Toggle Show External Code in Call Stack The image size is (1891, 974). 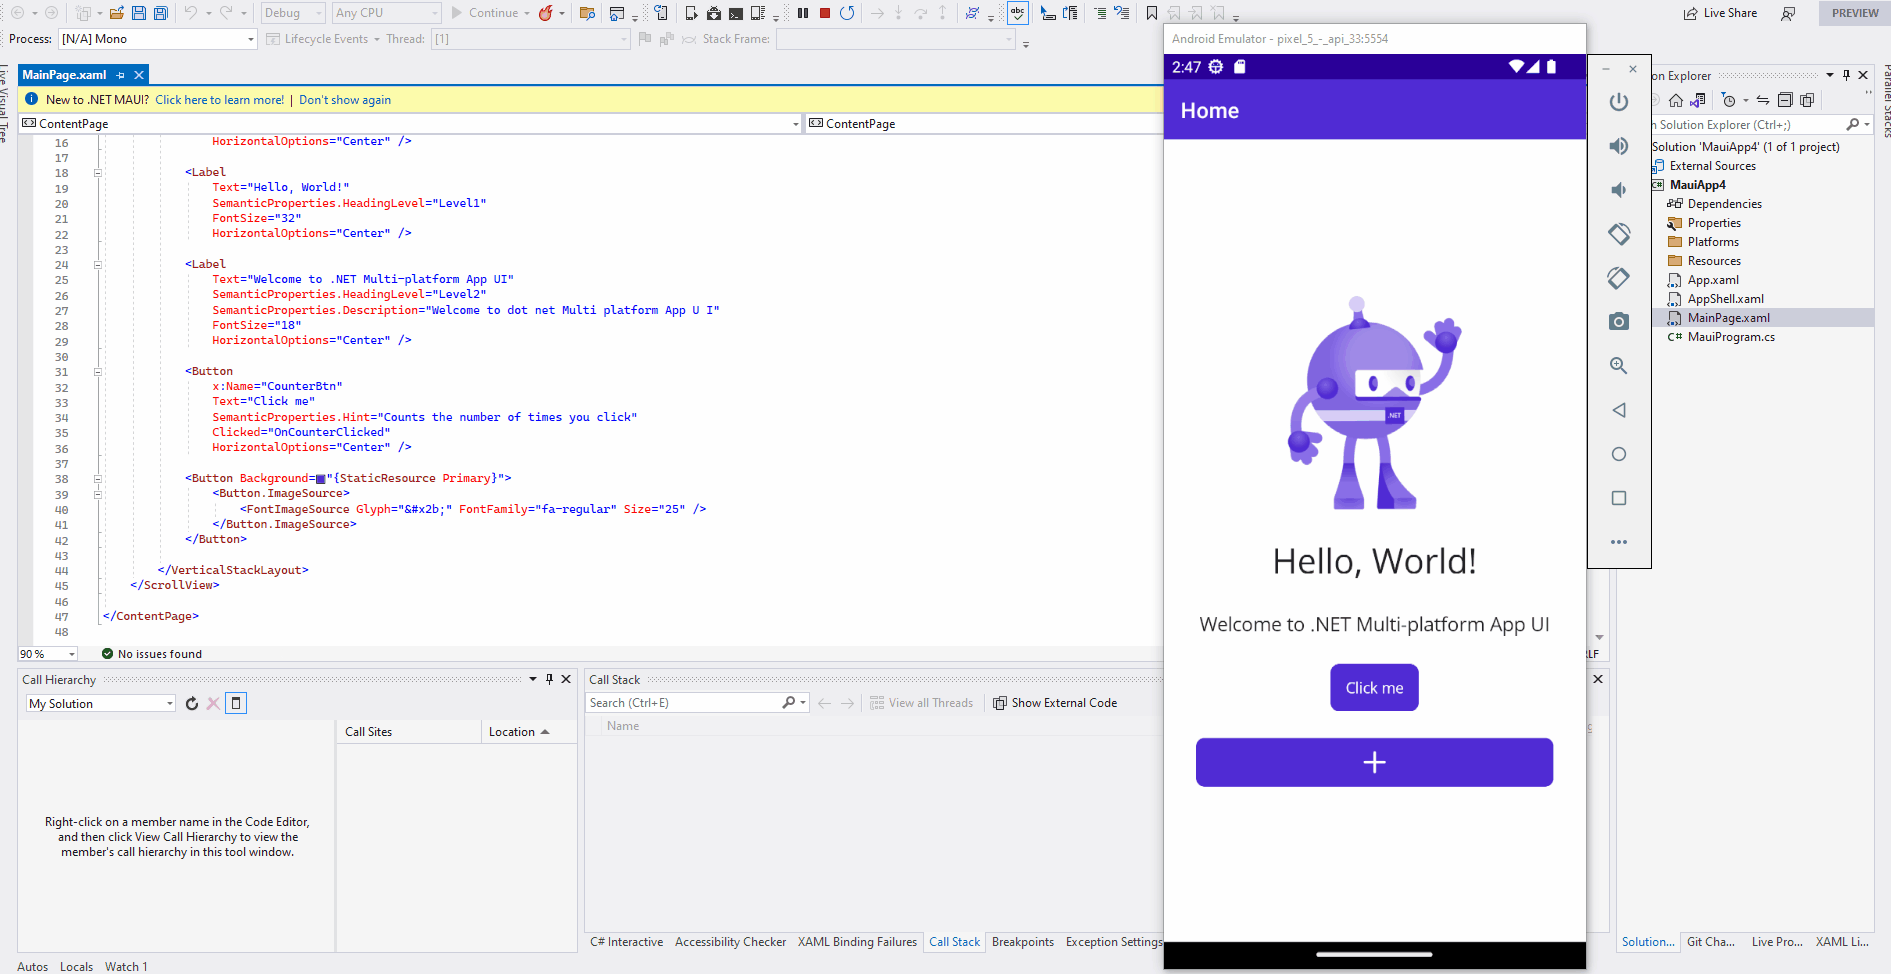click(1055, 702)
